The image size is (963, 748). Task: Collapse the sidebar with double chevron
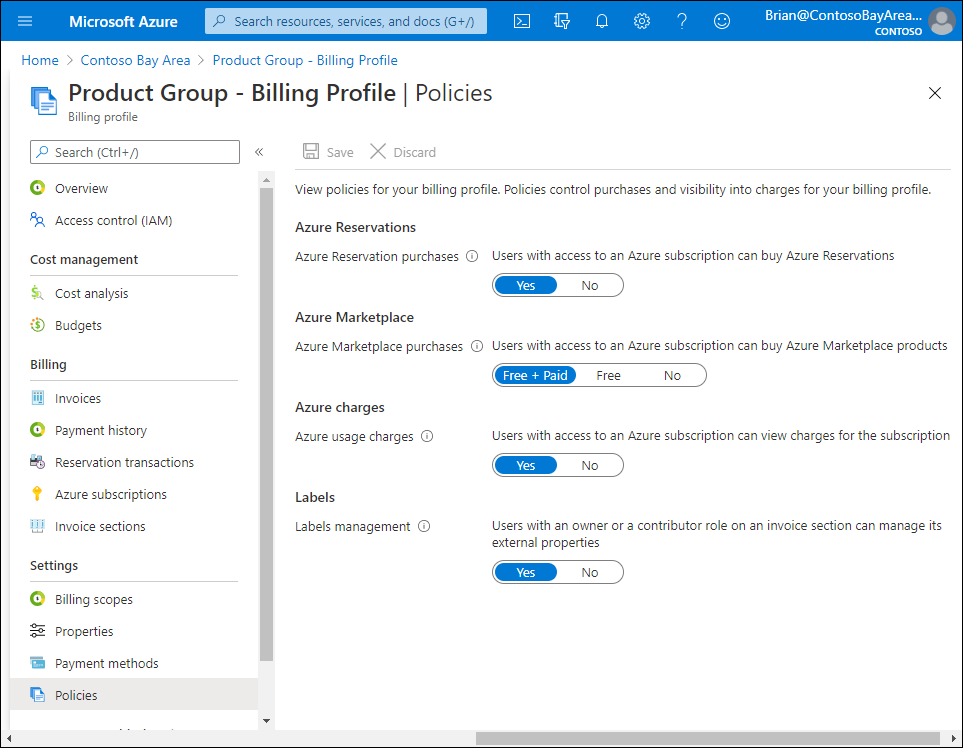tap(259, 152)
